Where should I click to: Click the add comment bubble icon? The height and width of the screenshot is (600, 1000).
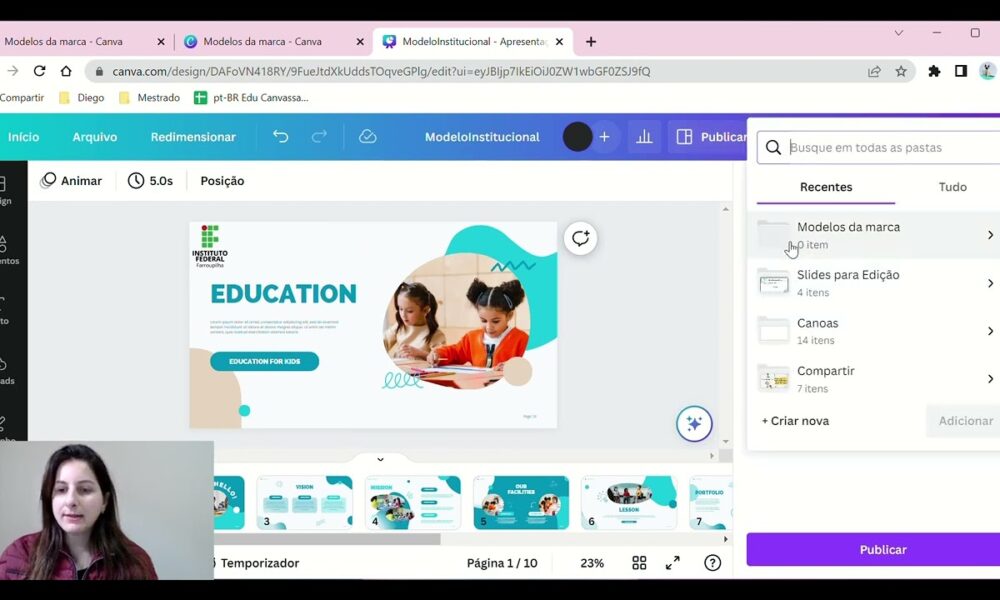point(580,238)
